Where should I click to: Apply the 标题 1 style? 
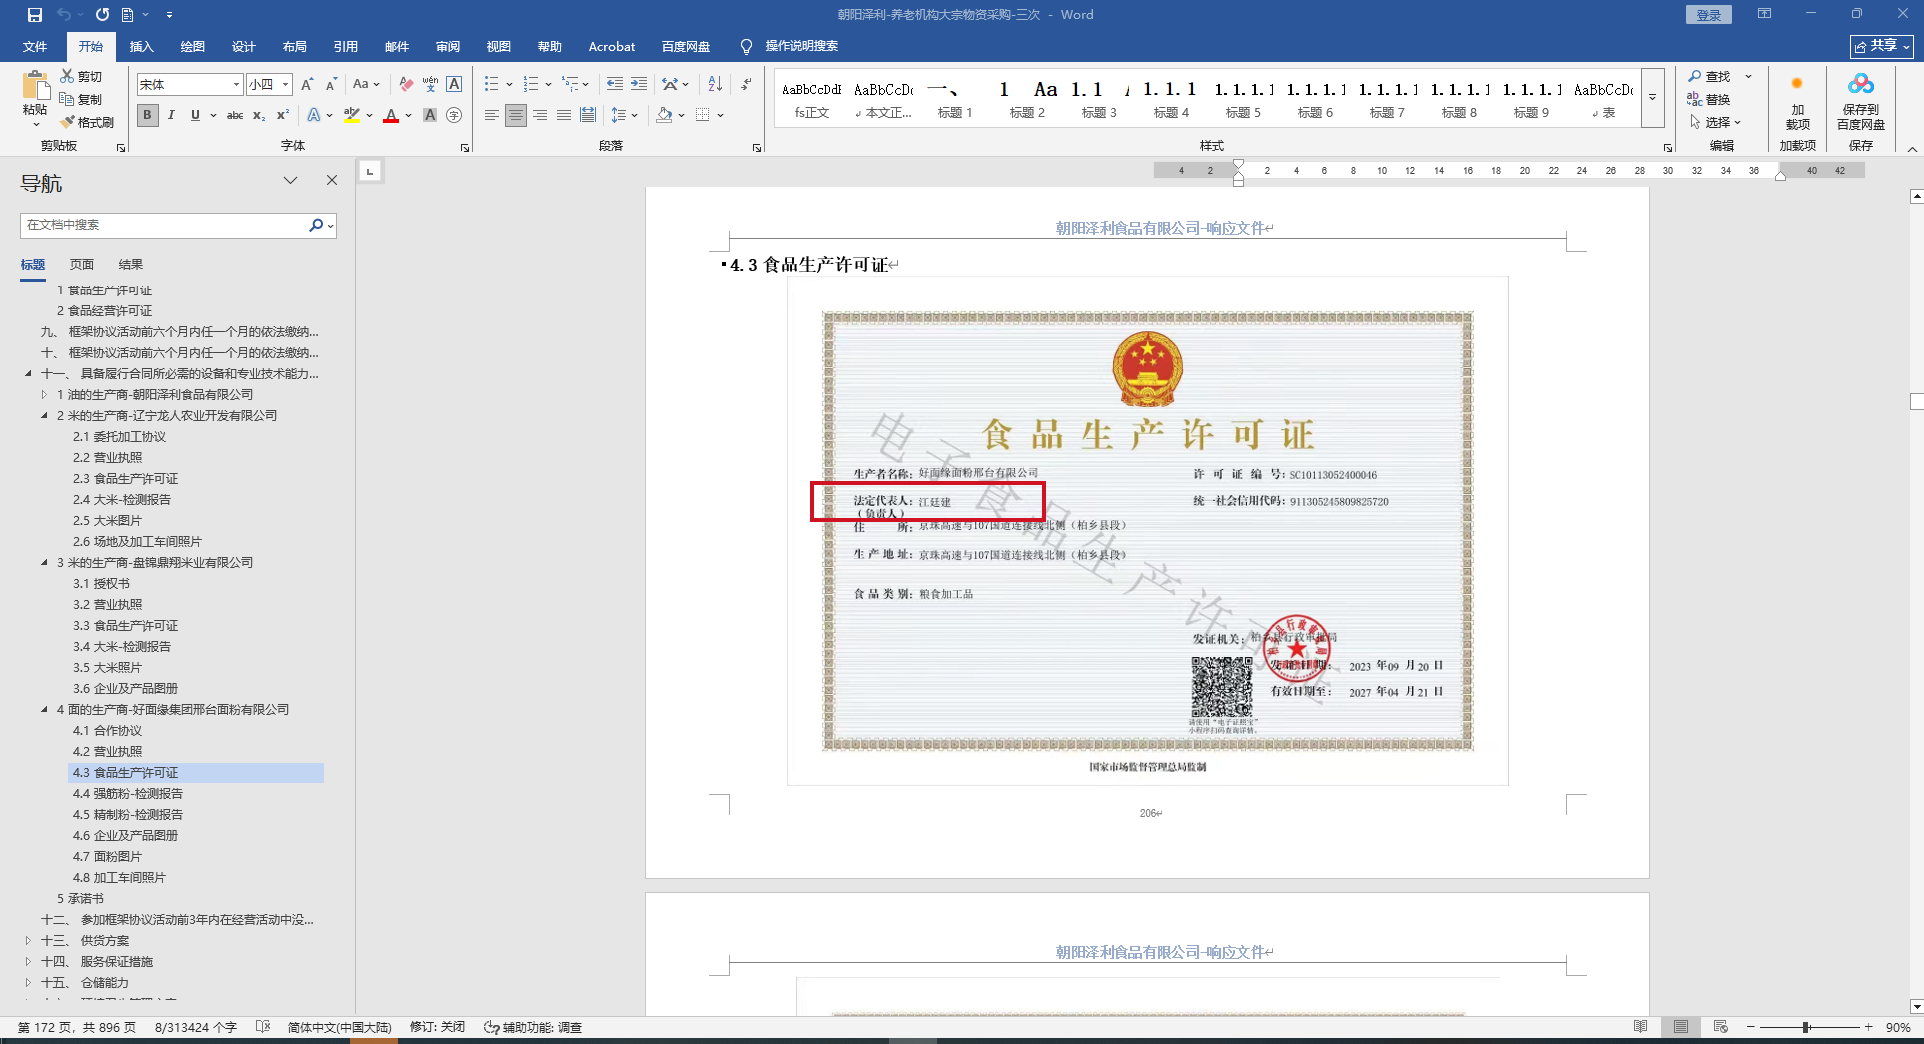[x=955, y=98]
